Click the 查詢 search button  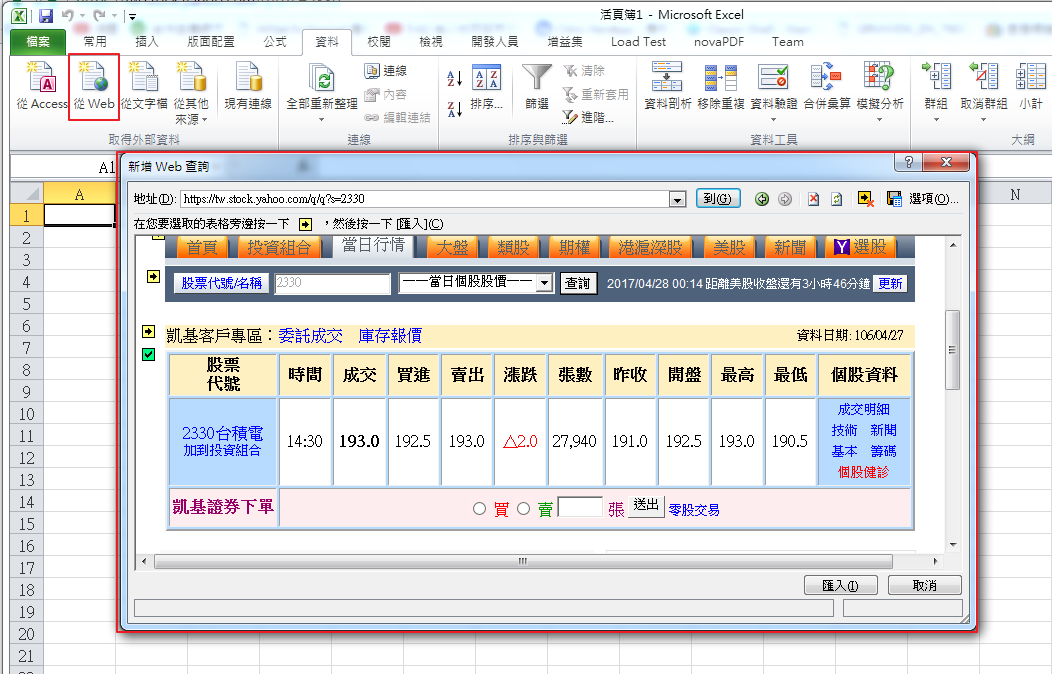coord(578,283)
